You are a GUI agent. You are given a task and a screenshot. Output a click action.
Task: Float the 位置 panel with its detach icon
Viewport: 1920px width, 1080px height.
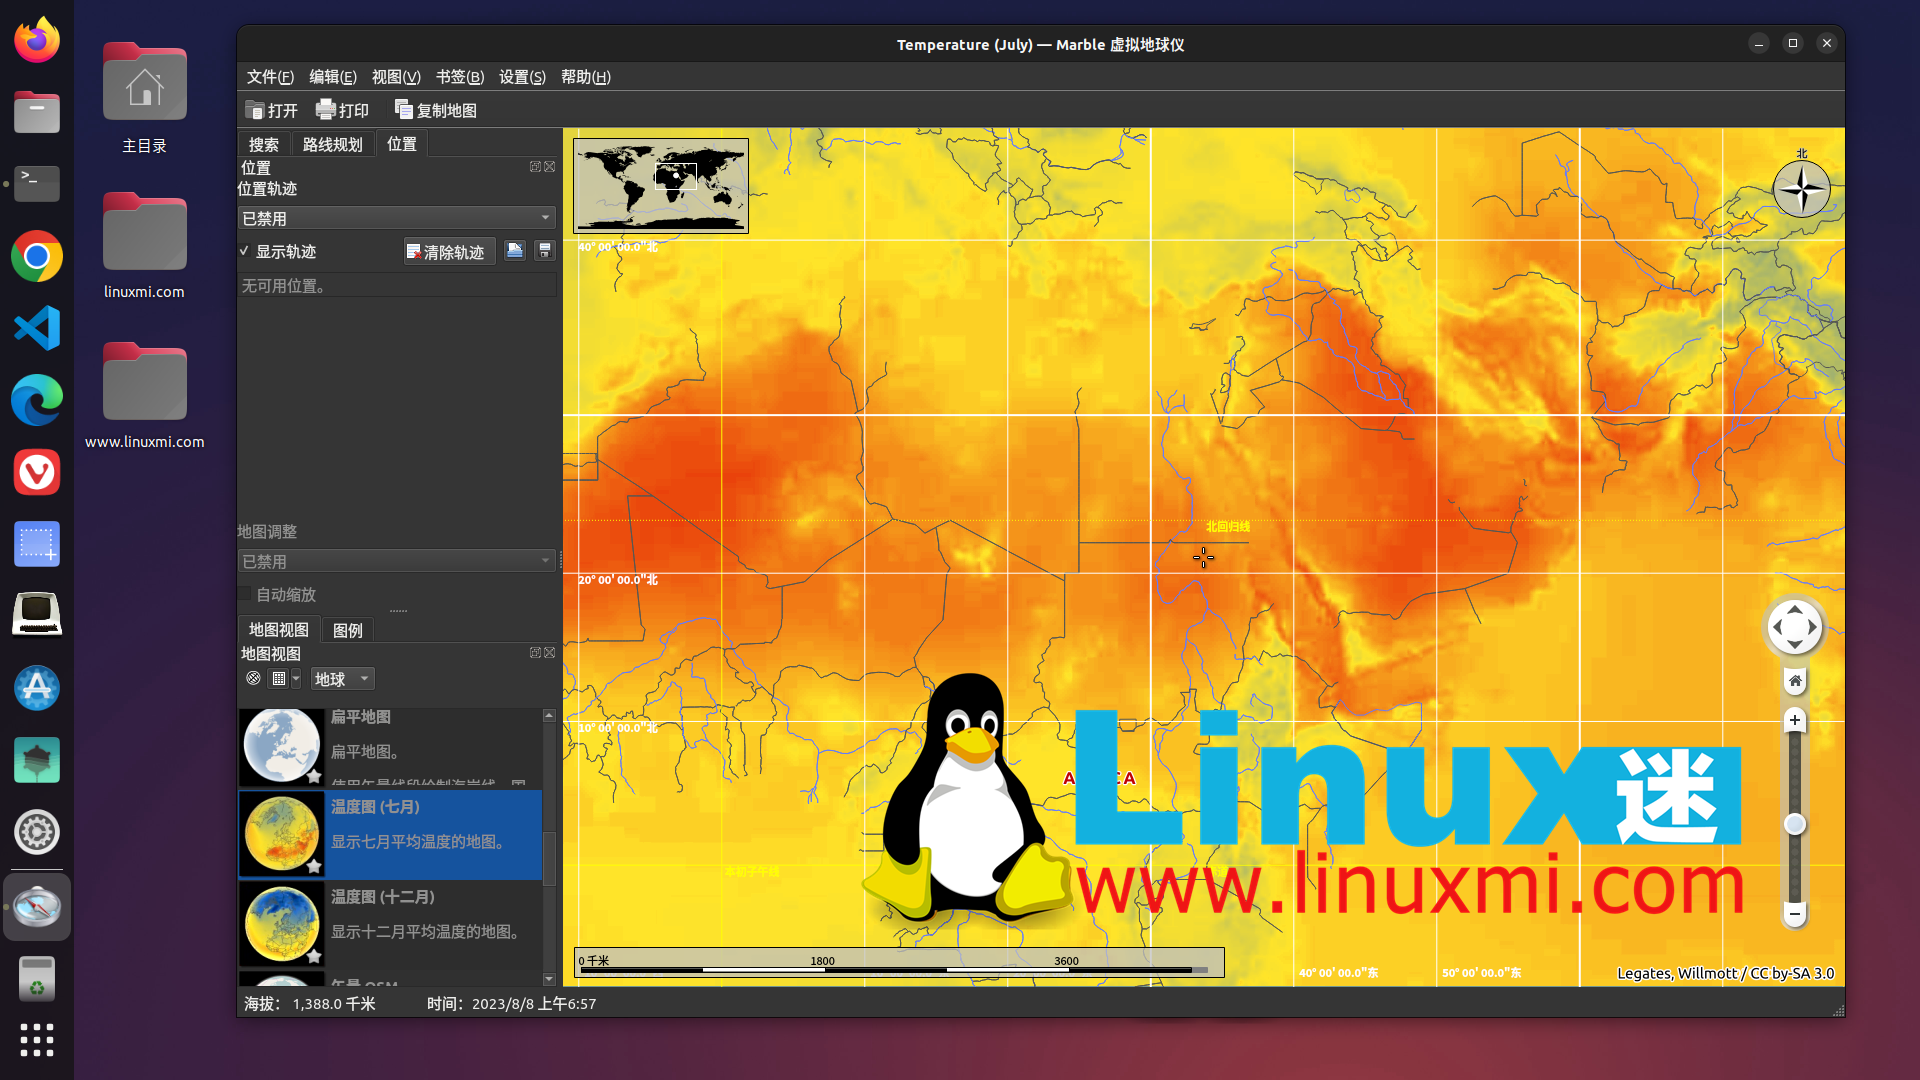pyautogui.click(x=535, y=167)
